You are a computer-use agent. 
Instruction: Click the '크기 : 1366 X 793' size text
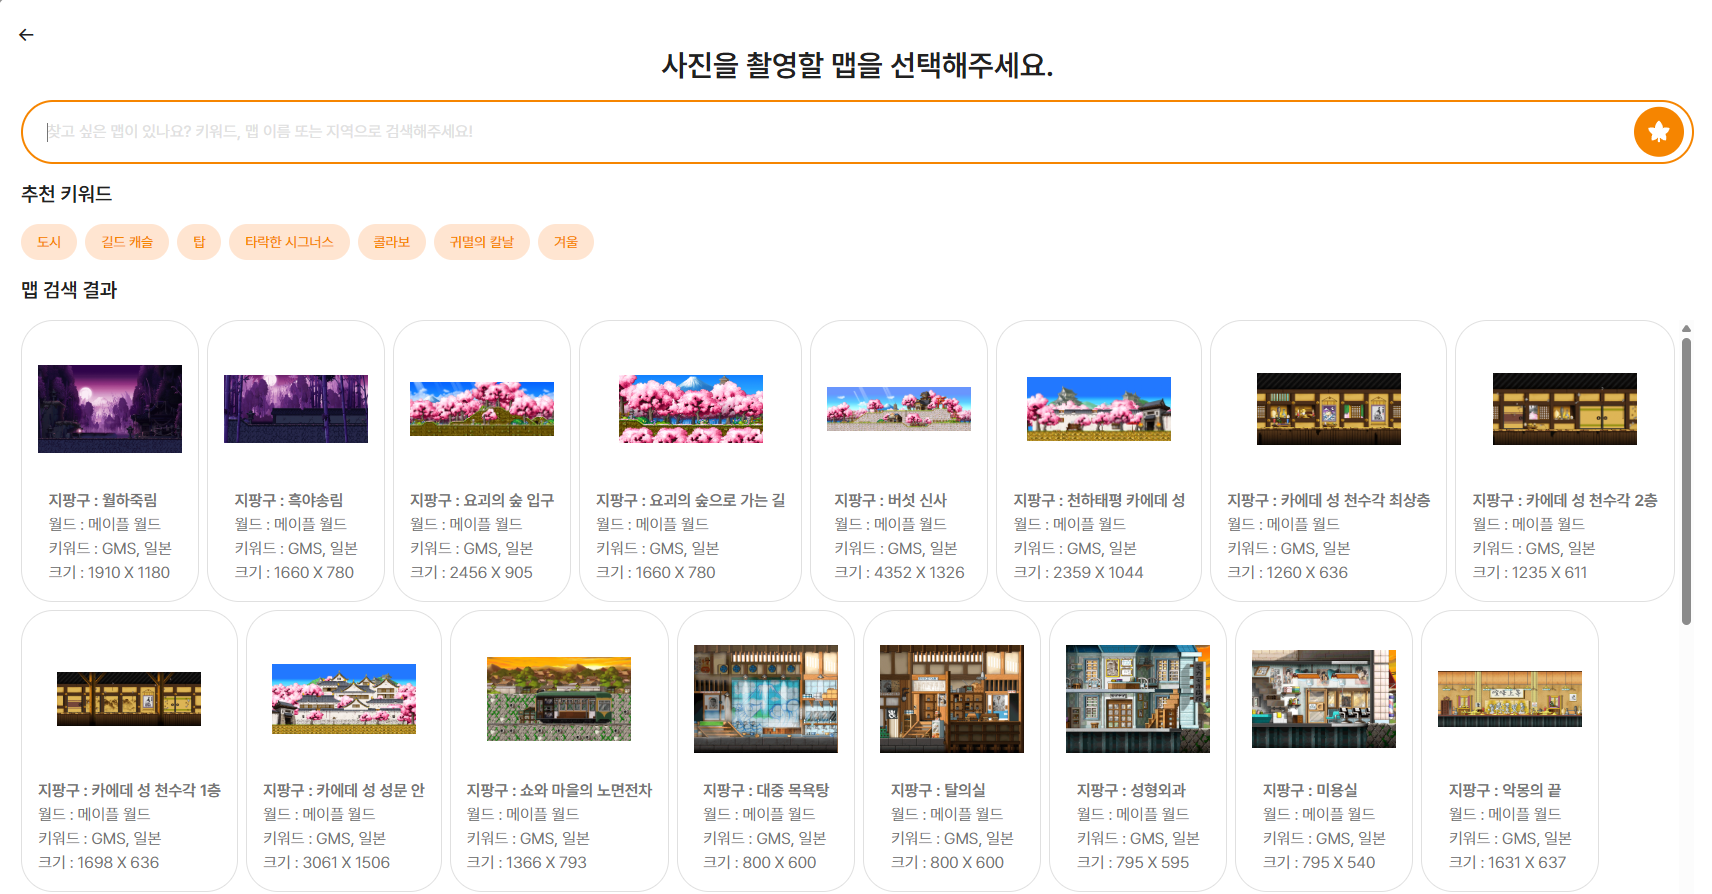coord(526,863)
